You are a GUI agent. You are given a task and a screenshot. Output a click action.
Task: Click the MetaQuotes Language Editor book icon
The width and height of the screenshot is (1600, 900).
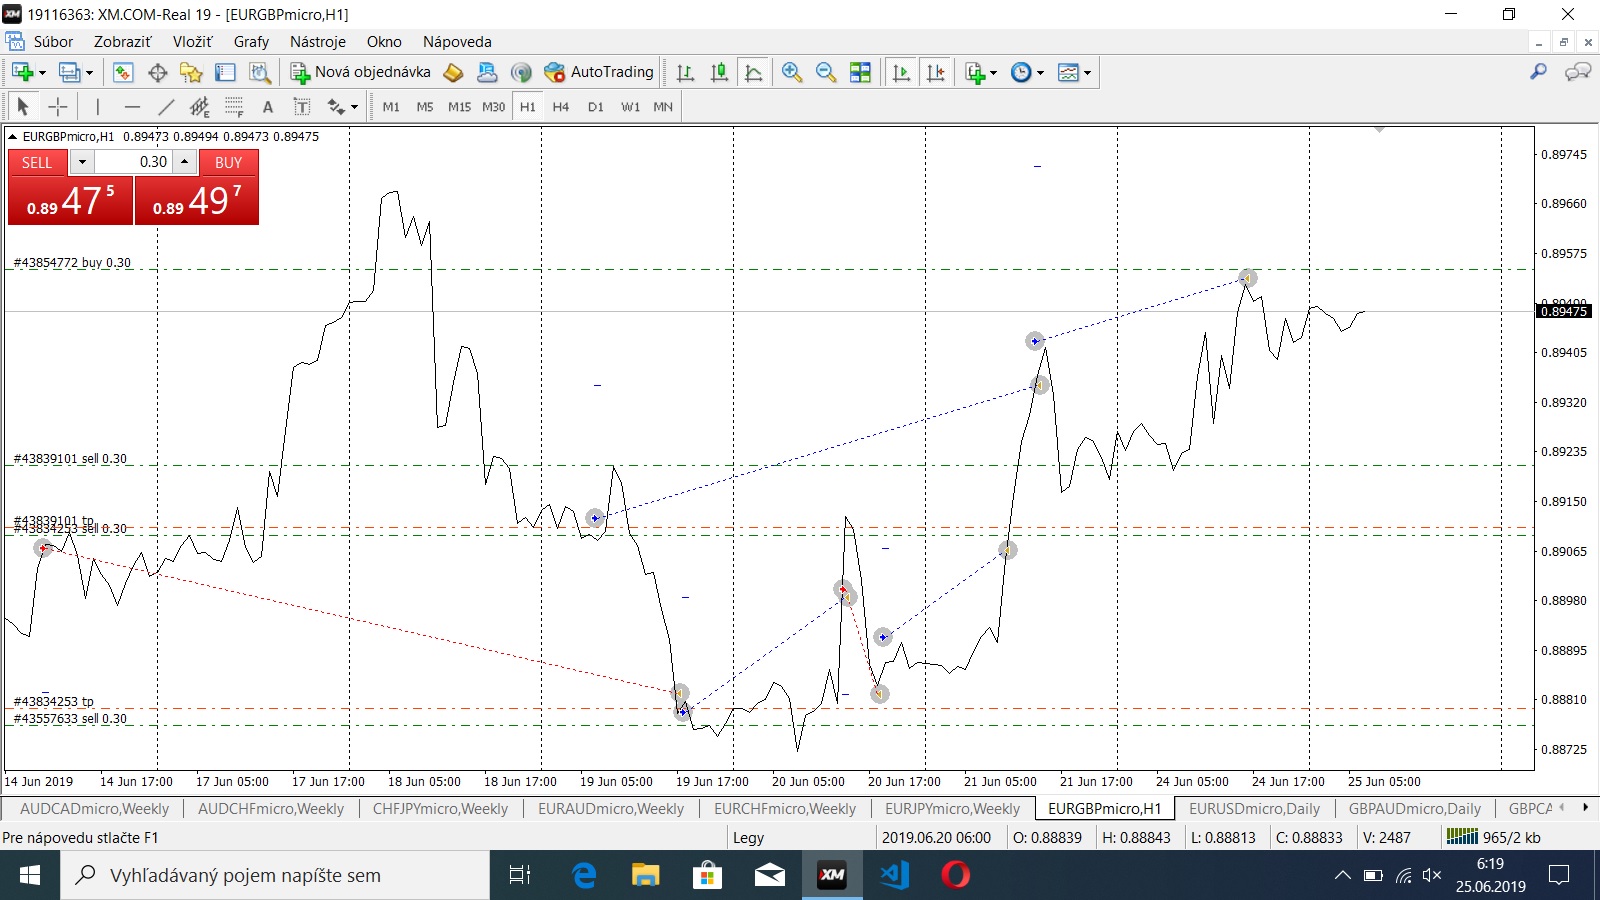(453, 72)
